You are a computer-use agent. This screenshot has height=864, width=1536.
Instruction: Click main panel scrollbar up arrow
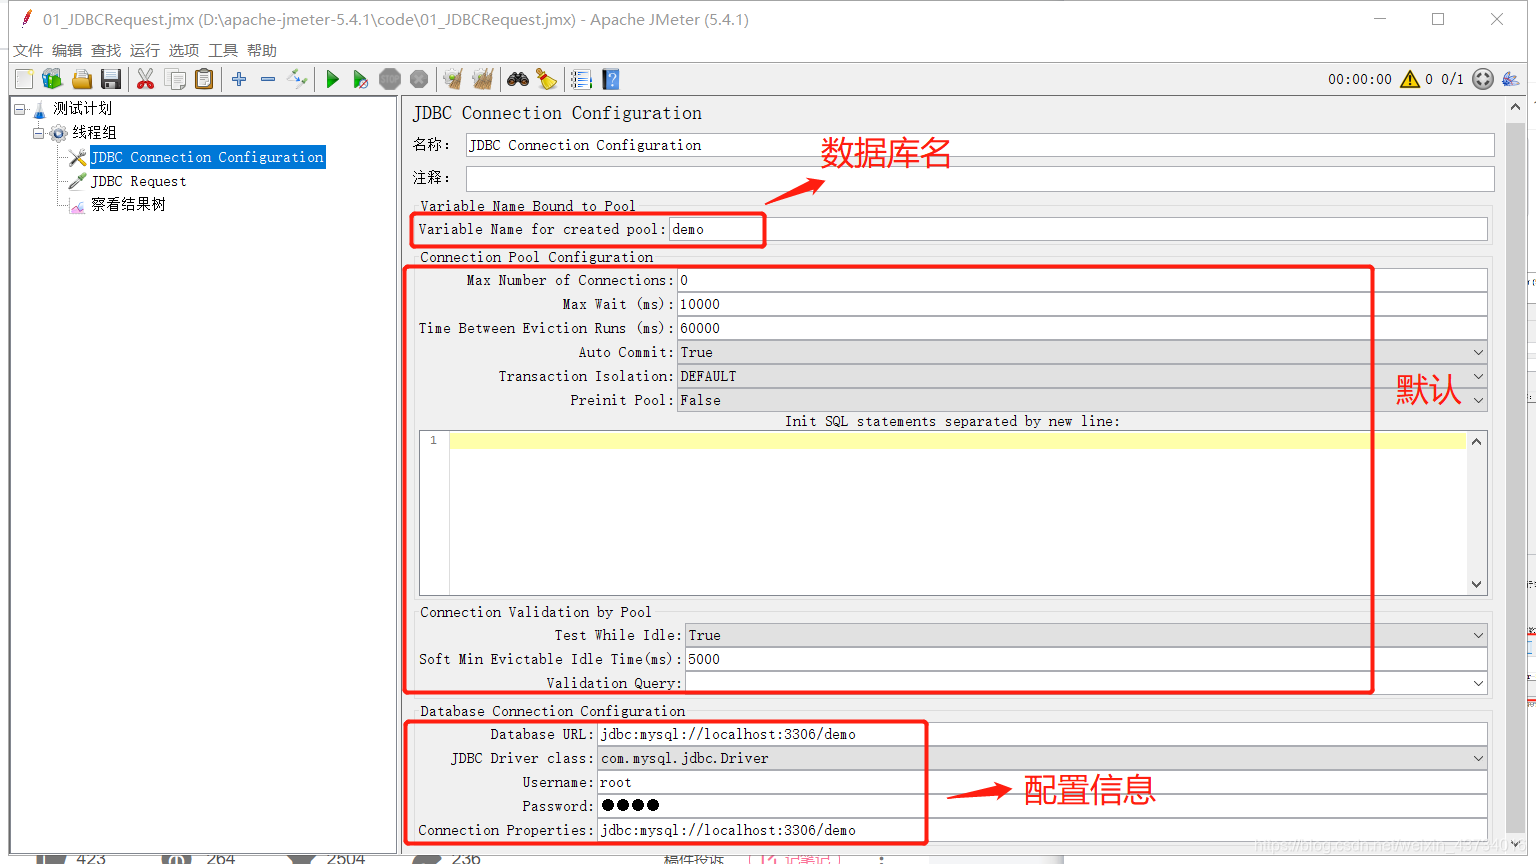coord(1515,106)
